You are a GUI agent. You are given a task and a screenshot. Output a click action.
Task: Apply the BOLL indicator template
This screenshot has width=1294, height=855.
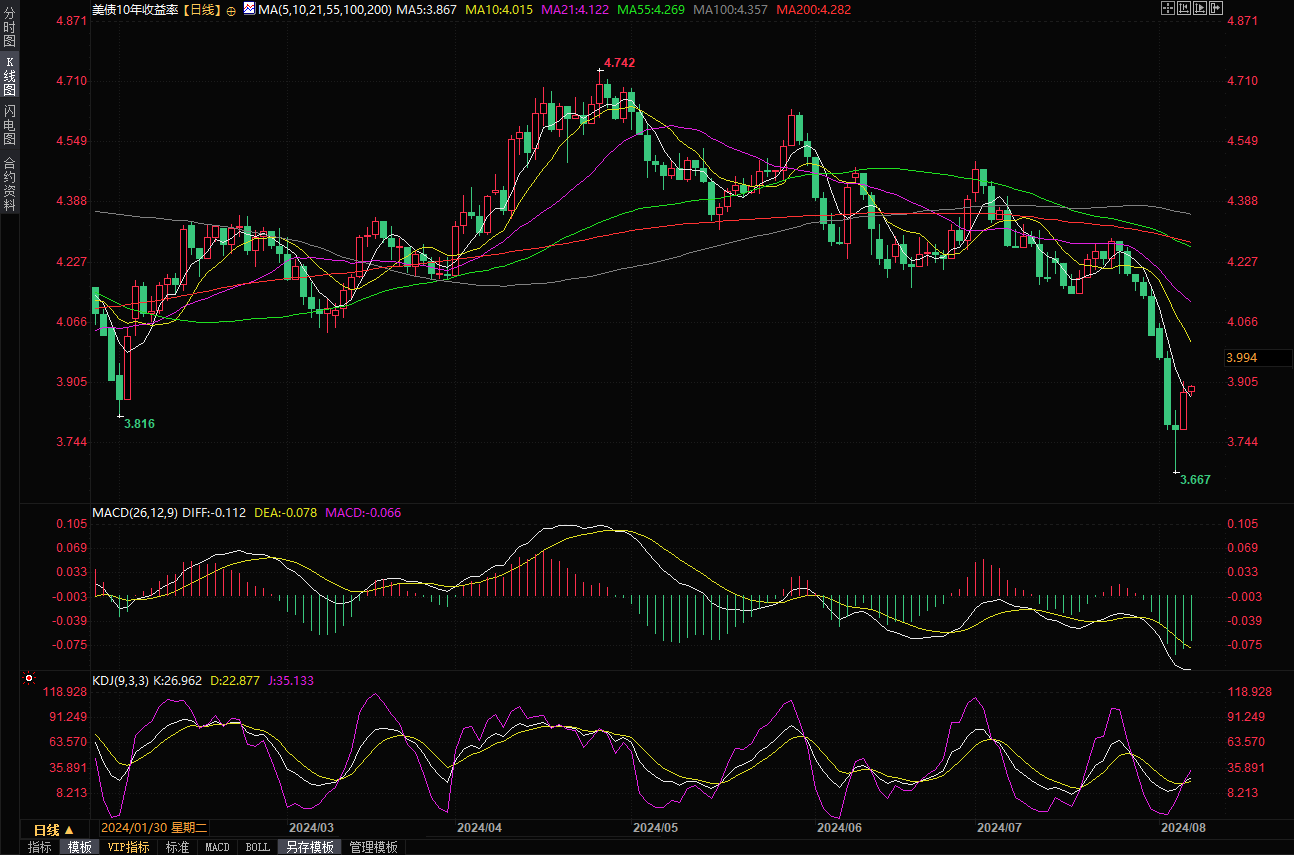(257, 847)
